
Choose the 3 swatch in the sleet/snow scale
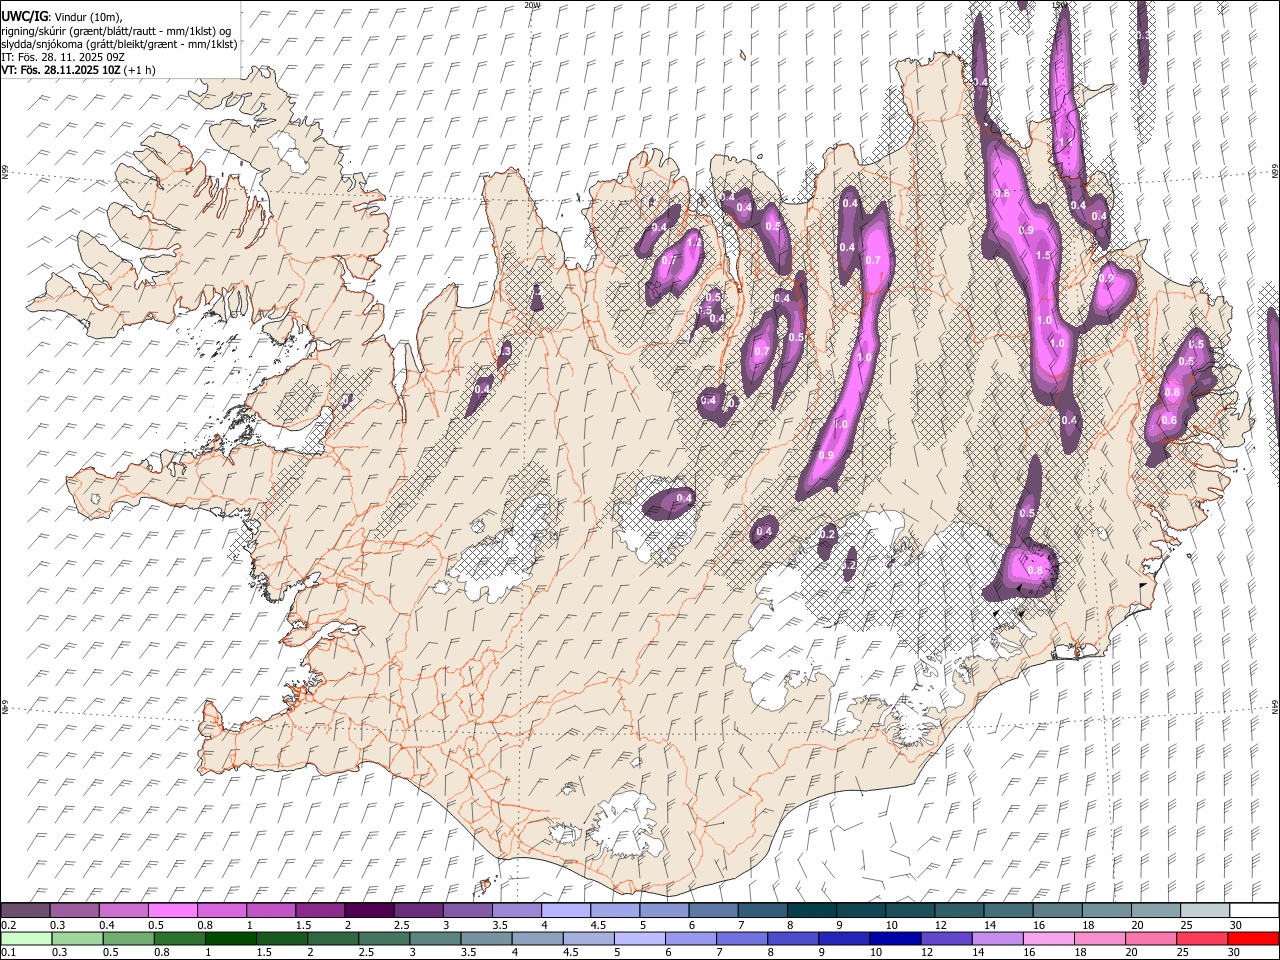coord(466,910)
